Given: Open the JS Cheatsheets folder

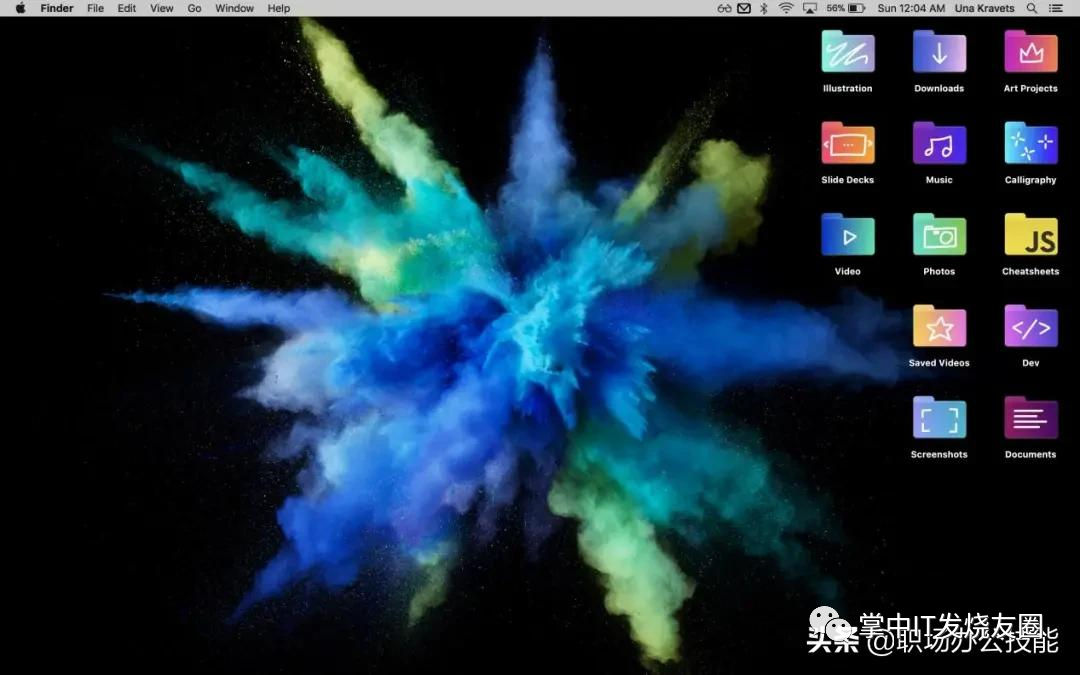Looking at the screenshot, I should [x=1030, y=236].
